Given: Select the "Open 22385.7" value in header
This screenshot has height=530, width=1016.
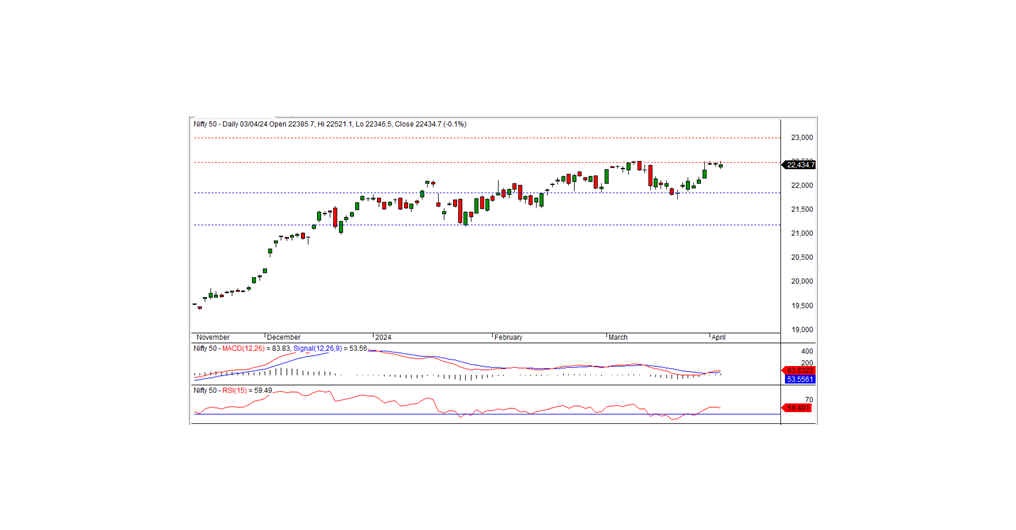Looking at the screenshot, I should point(290,124).
